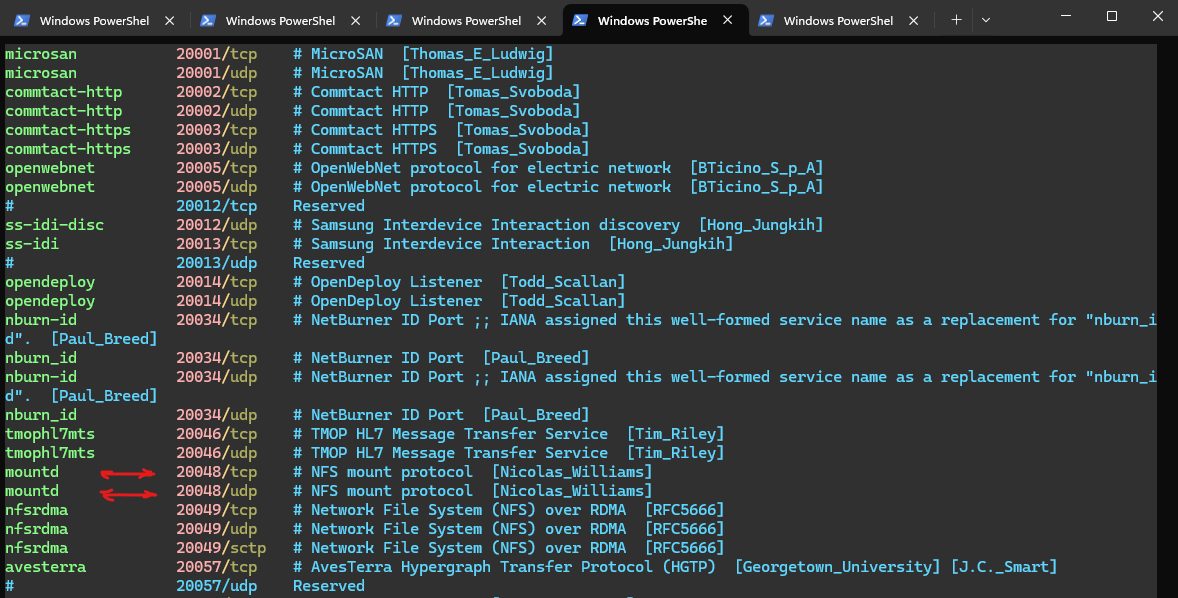Screen dimensions: 1178x598
Task: Switch to the first Windows PowerShell tab
Action: [94, 21]
